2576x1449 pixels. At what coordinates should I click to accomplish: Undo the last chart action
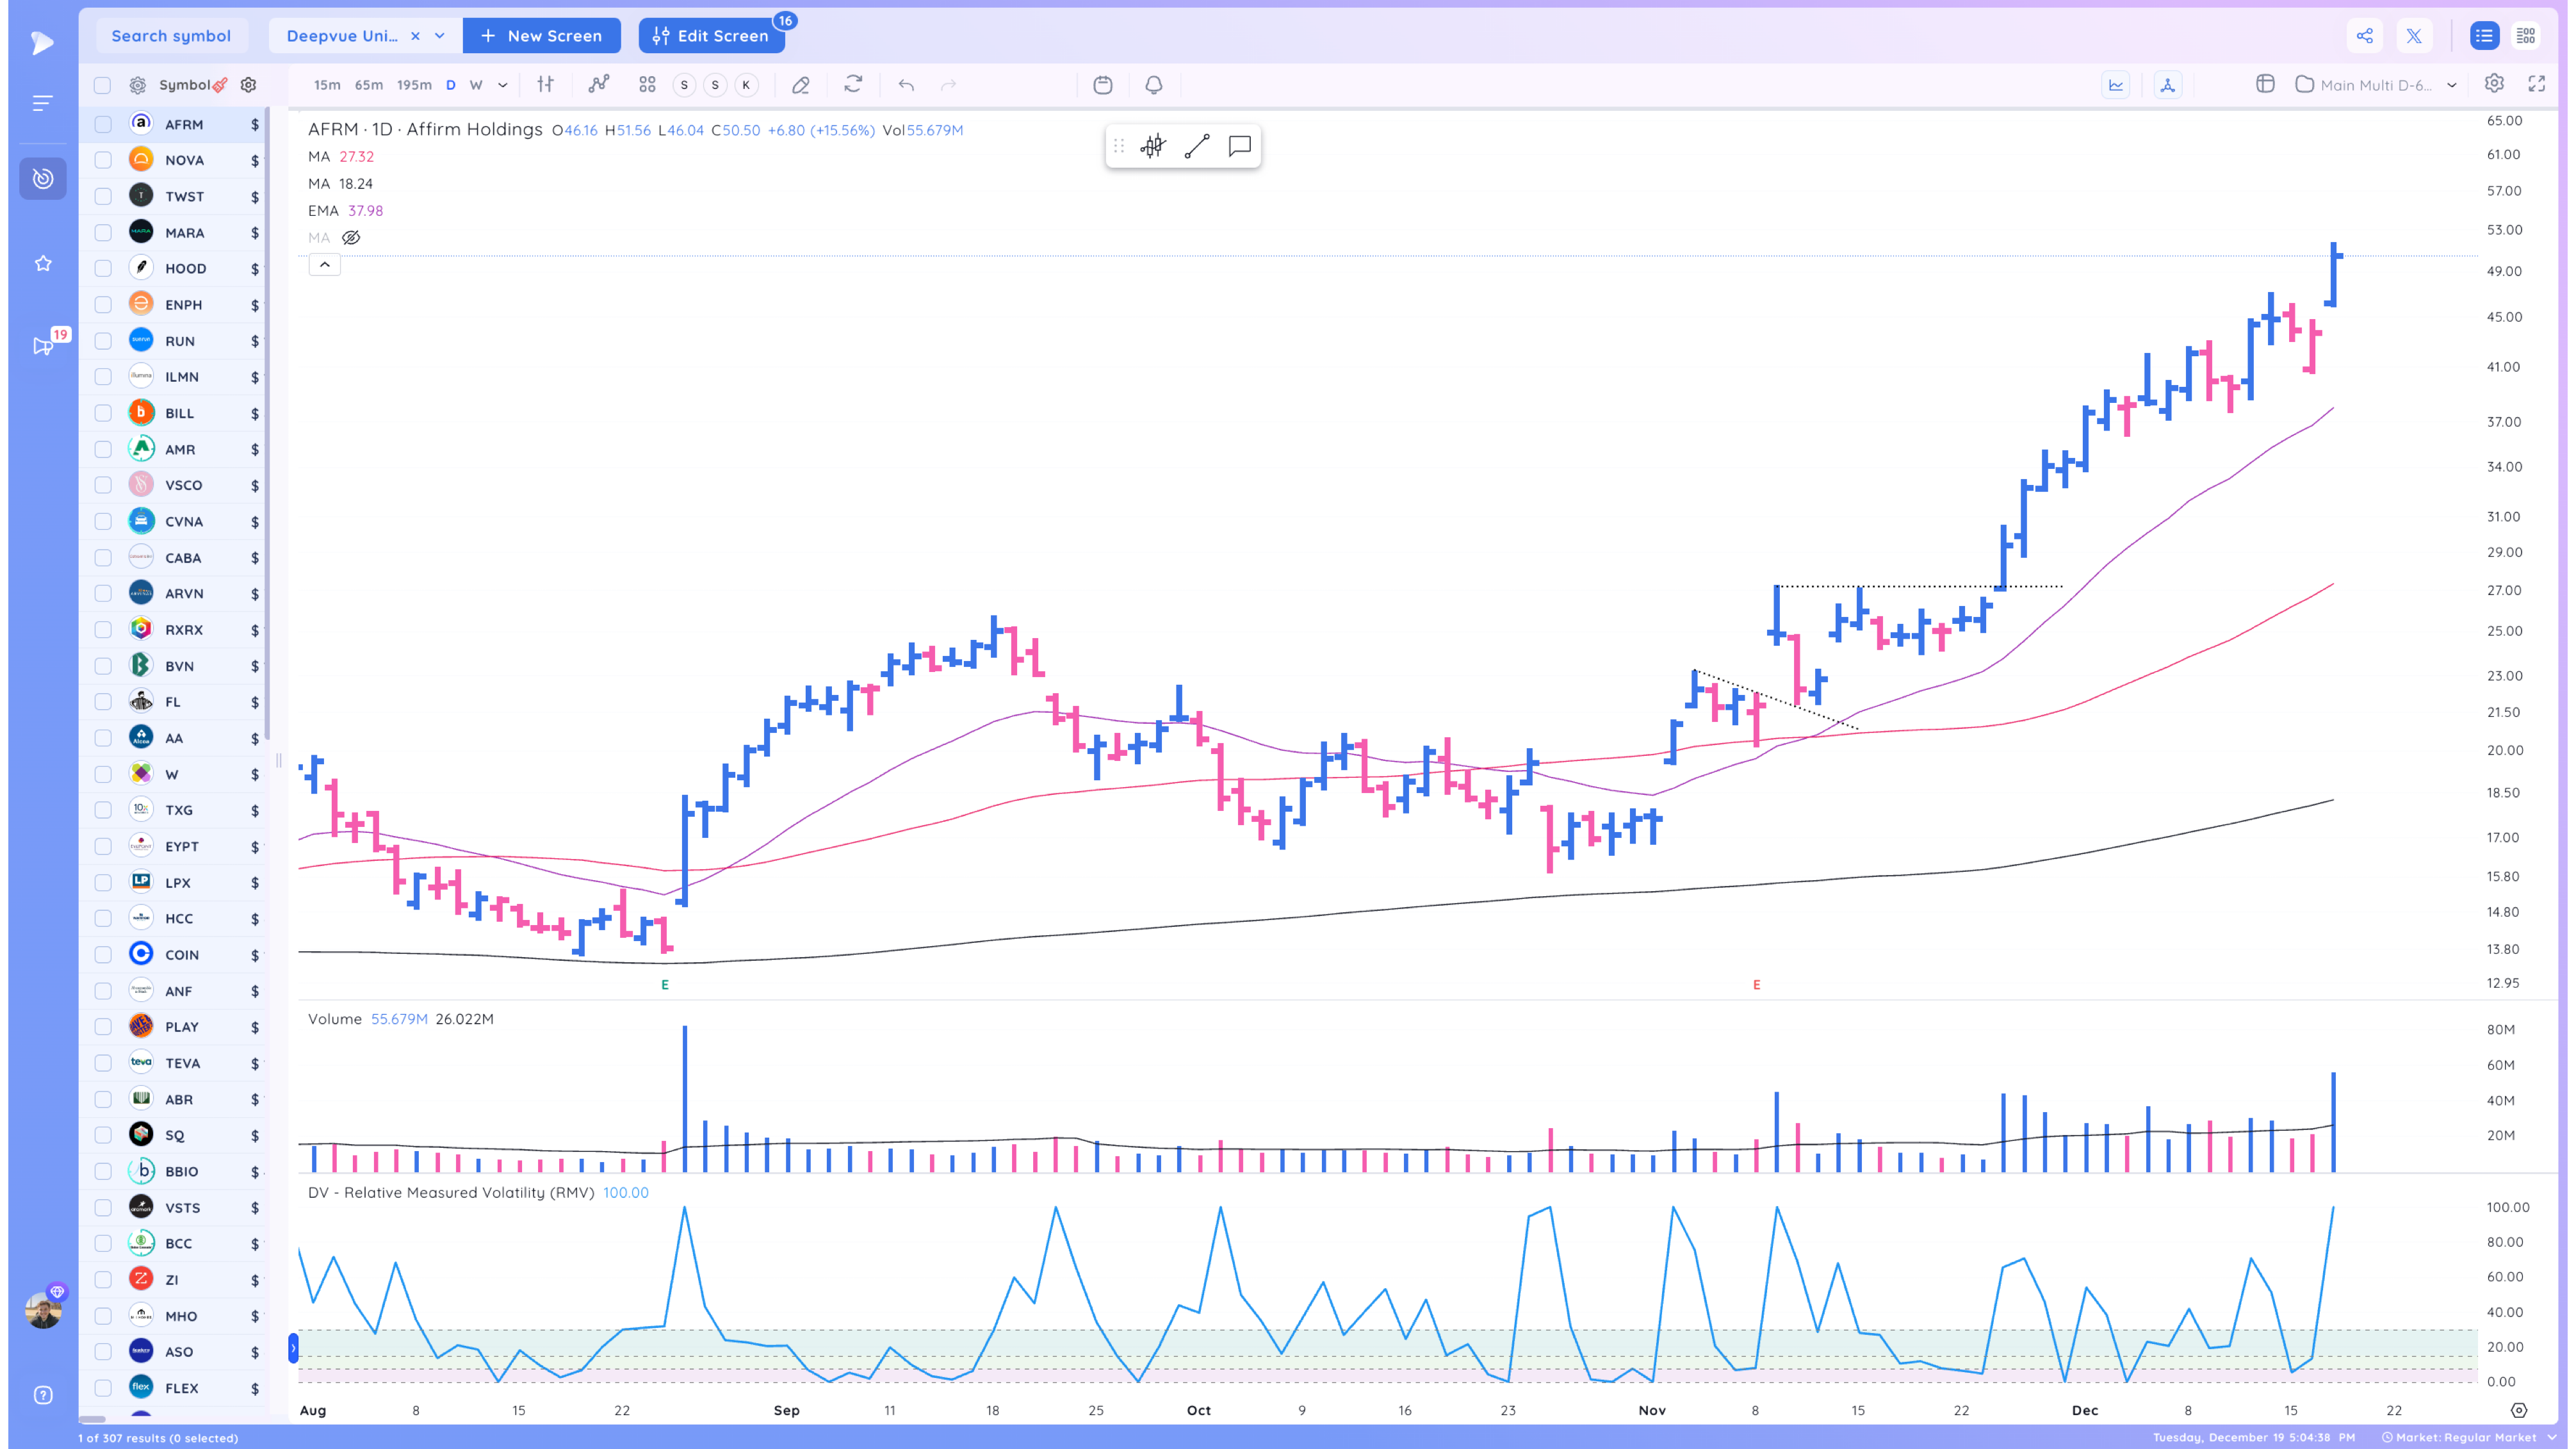point(906,85)
